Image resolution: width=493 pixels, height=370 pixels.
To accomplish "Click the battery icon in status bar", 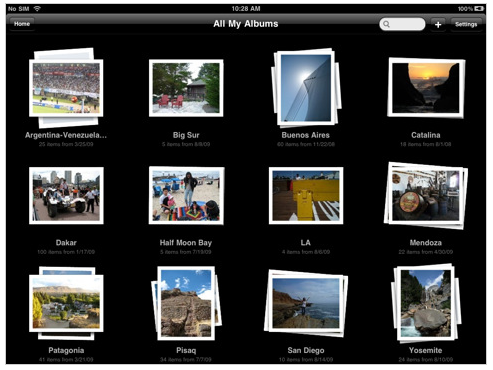I will [x=479, y=8].
